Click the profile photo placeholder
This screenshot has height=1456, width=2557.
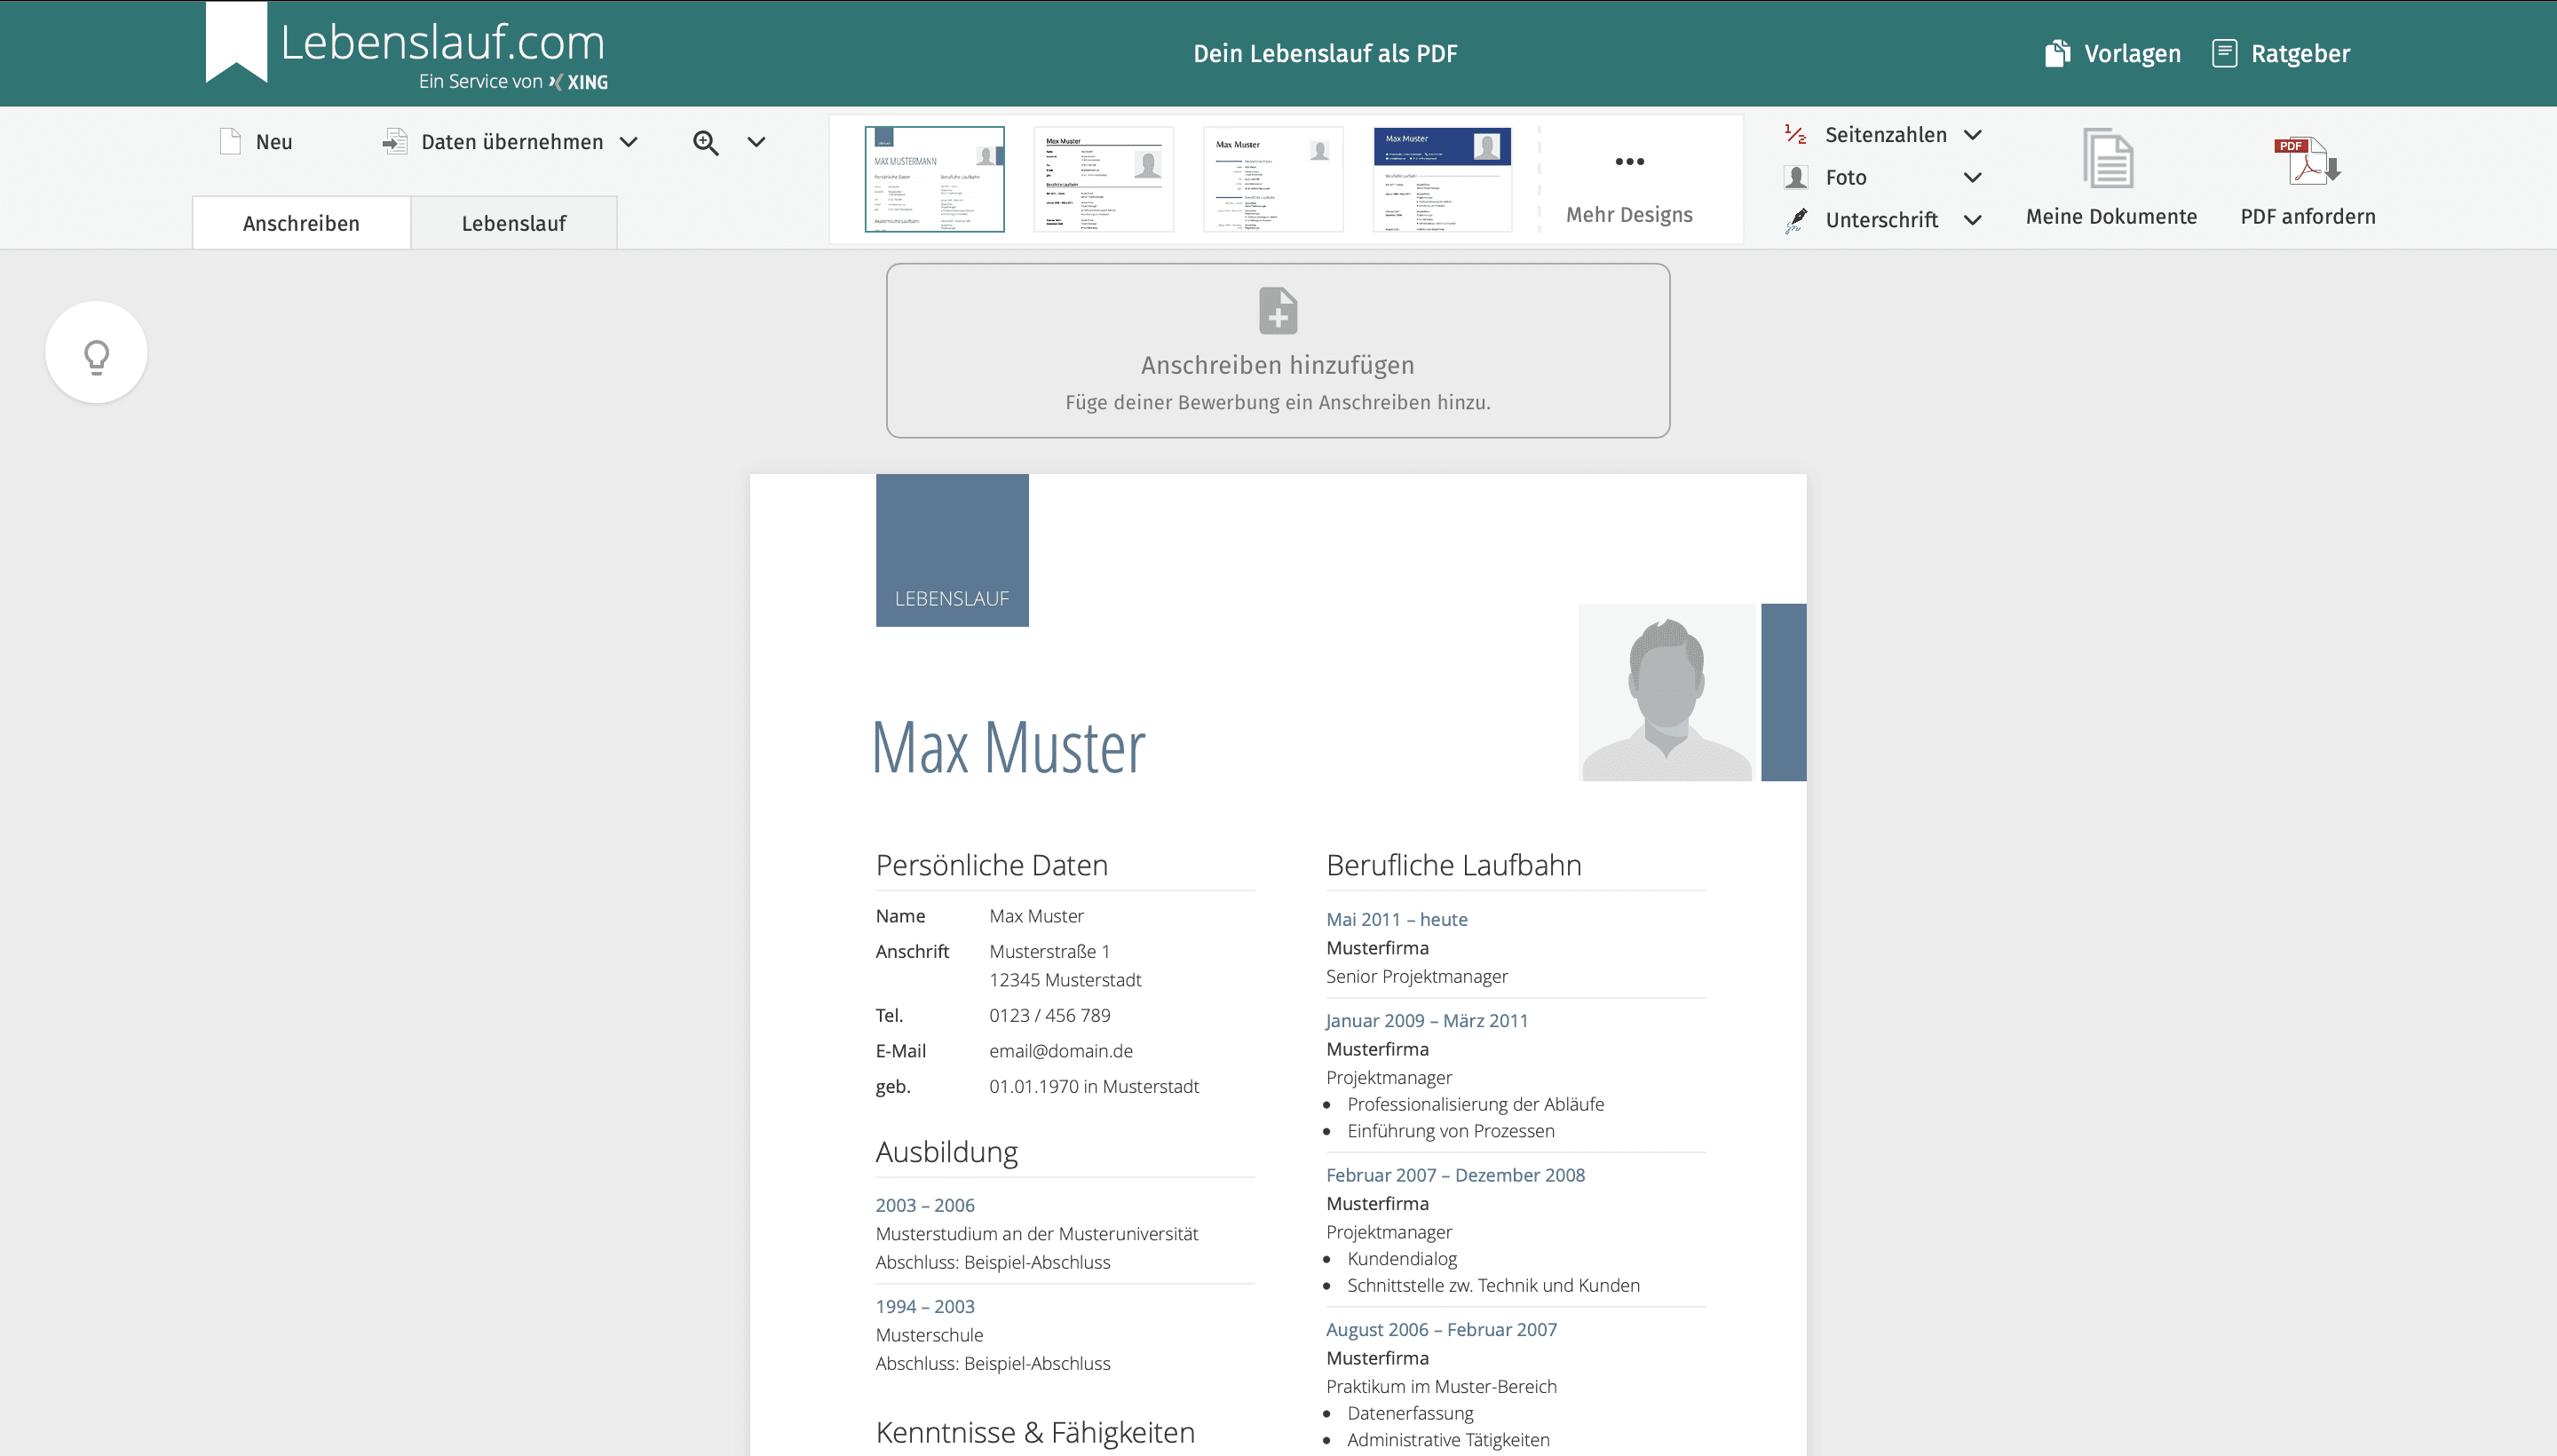1666,692
